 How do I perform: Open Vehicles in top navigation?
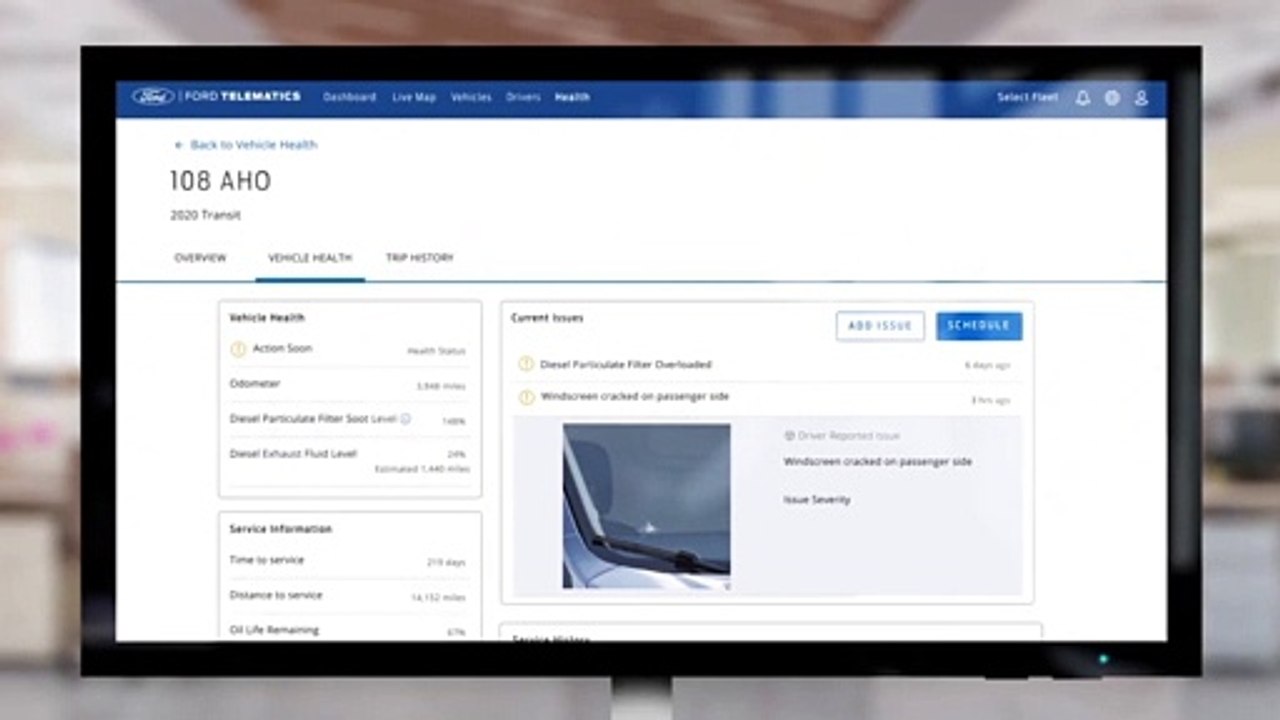click(x=471, y=97)
